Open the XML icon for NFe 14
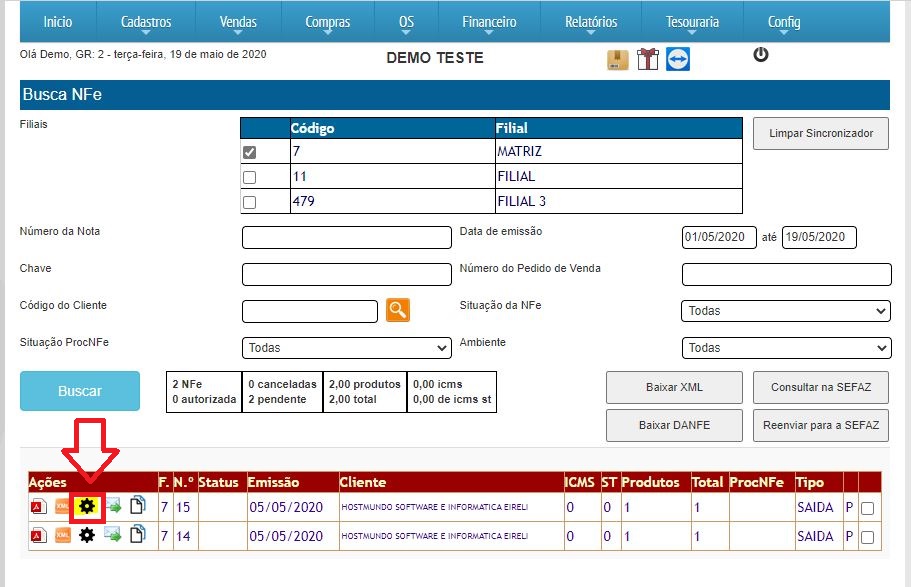 [62, 535]
